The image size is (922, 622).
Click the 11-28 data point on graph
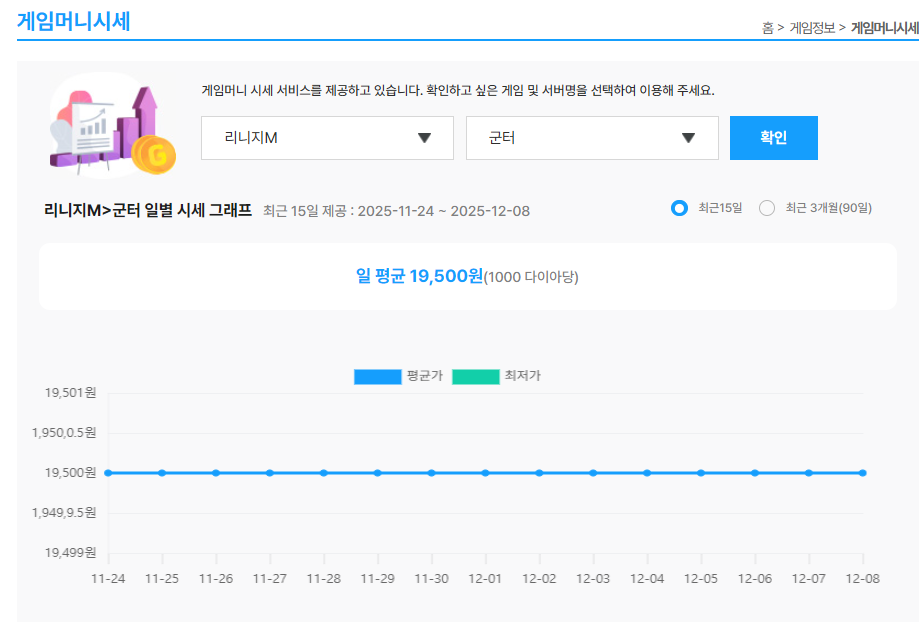click(324, 473)
